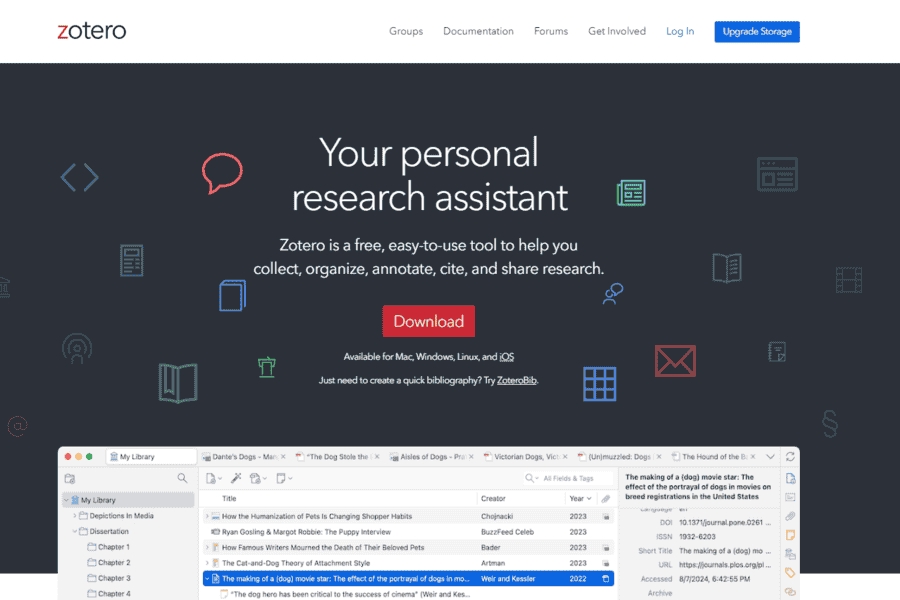The height and width of the screenshot is (600, 900).
Task: Click the Accessed date 8/7/2024 value
Action: (x=715, y=579)
